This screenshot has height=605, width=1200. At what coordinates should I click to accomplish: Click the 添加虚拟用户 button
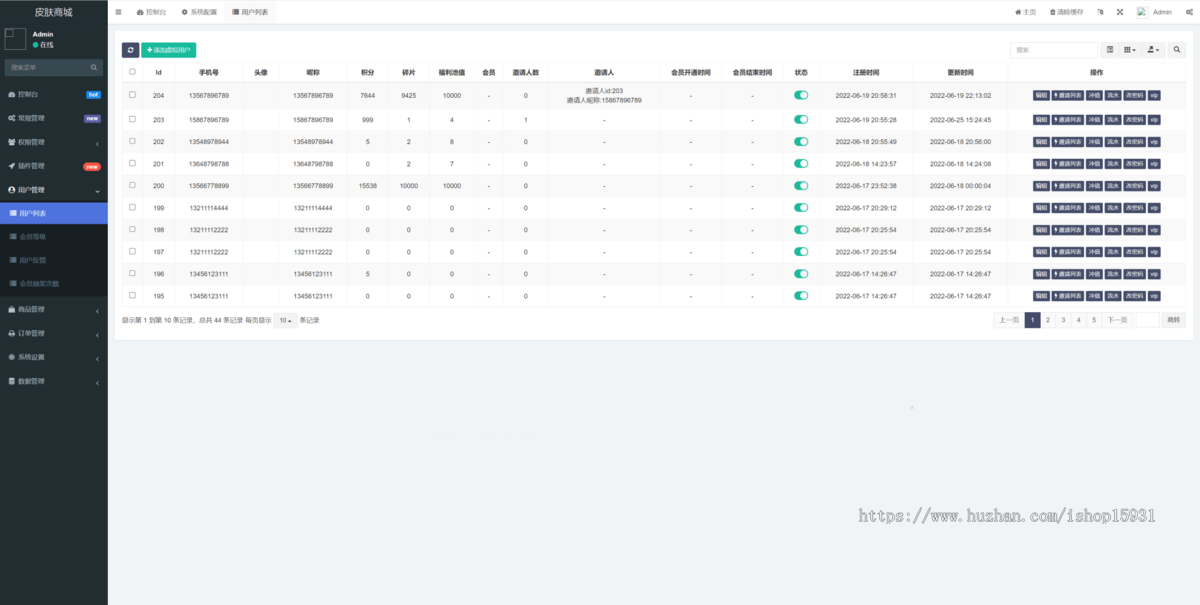(168, 50)
